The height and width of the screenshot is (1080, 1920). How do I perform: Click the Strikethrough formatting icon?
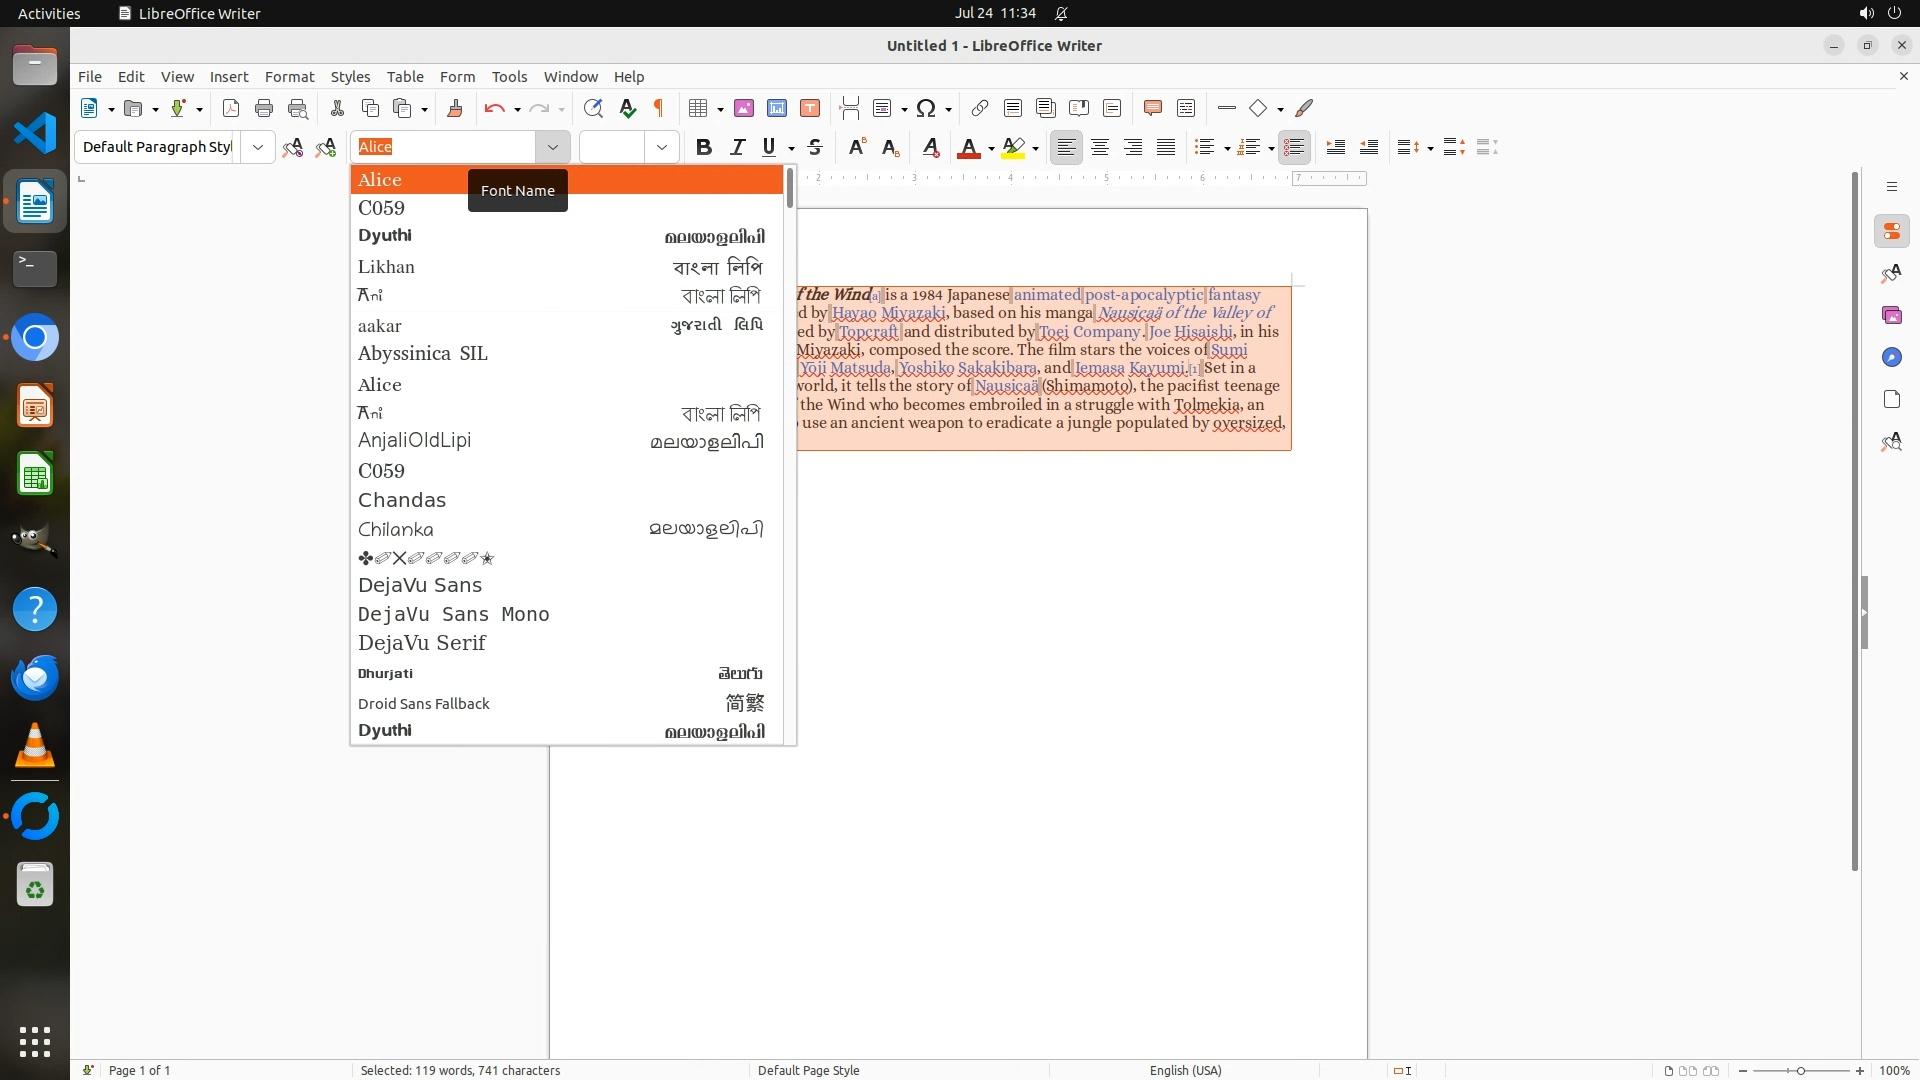(815, 147)
